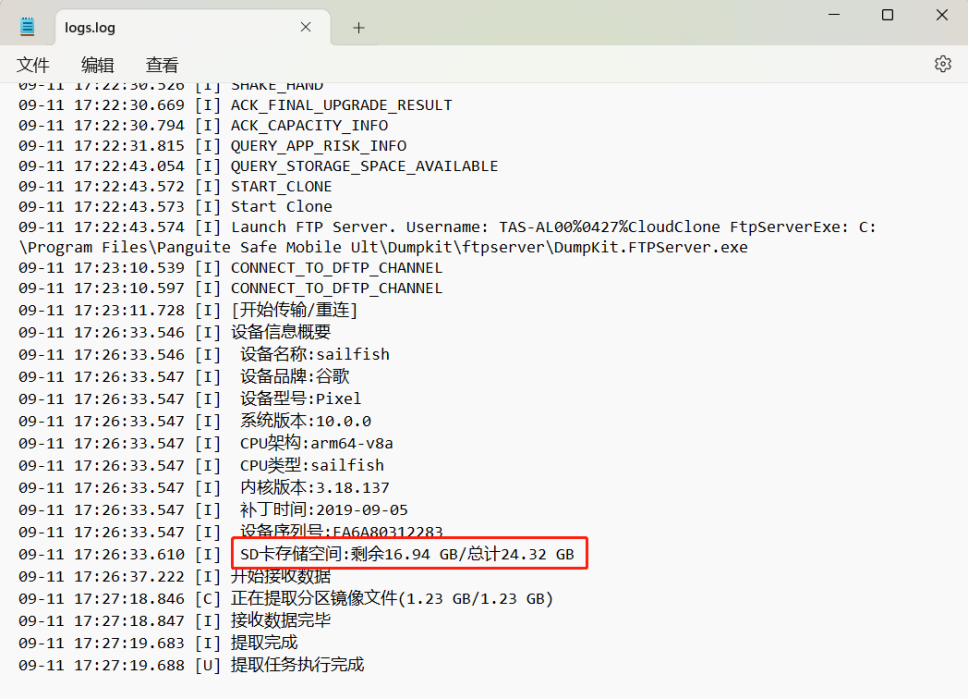Open the 文件 menu

click(x=33, y=64)
